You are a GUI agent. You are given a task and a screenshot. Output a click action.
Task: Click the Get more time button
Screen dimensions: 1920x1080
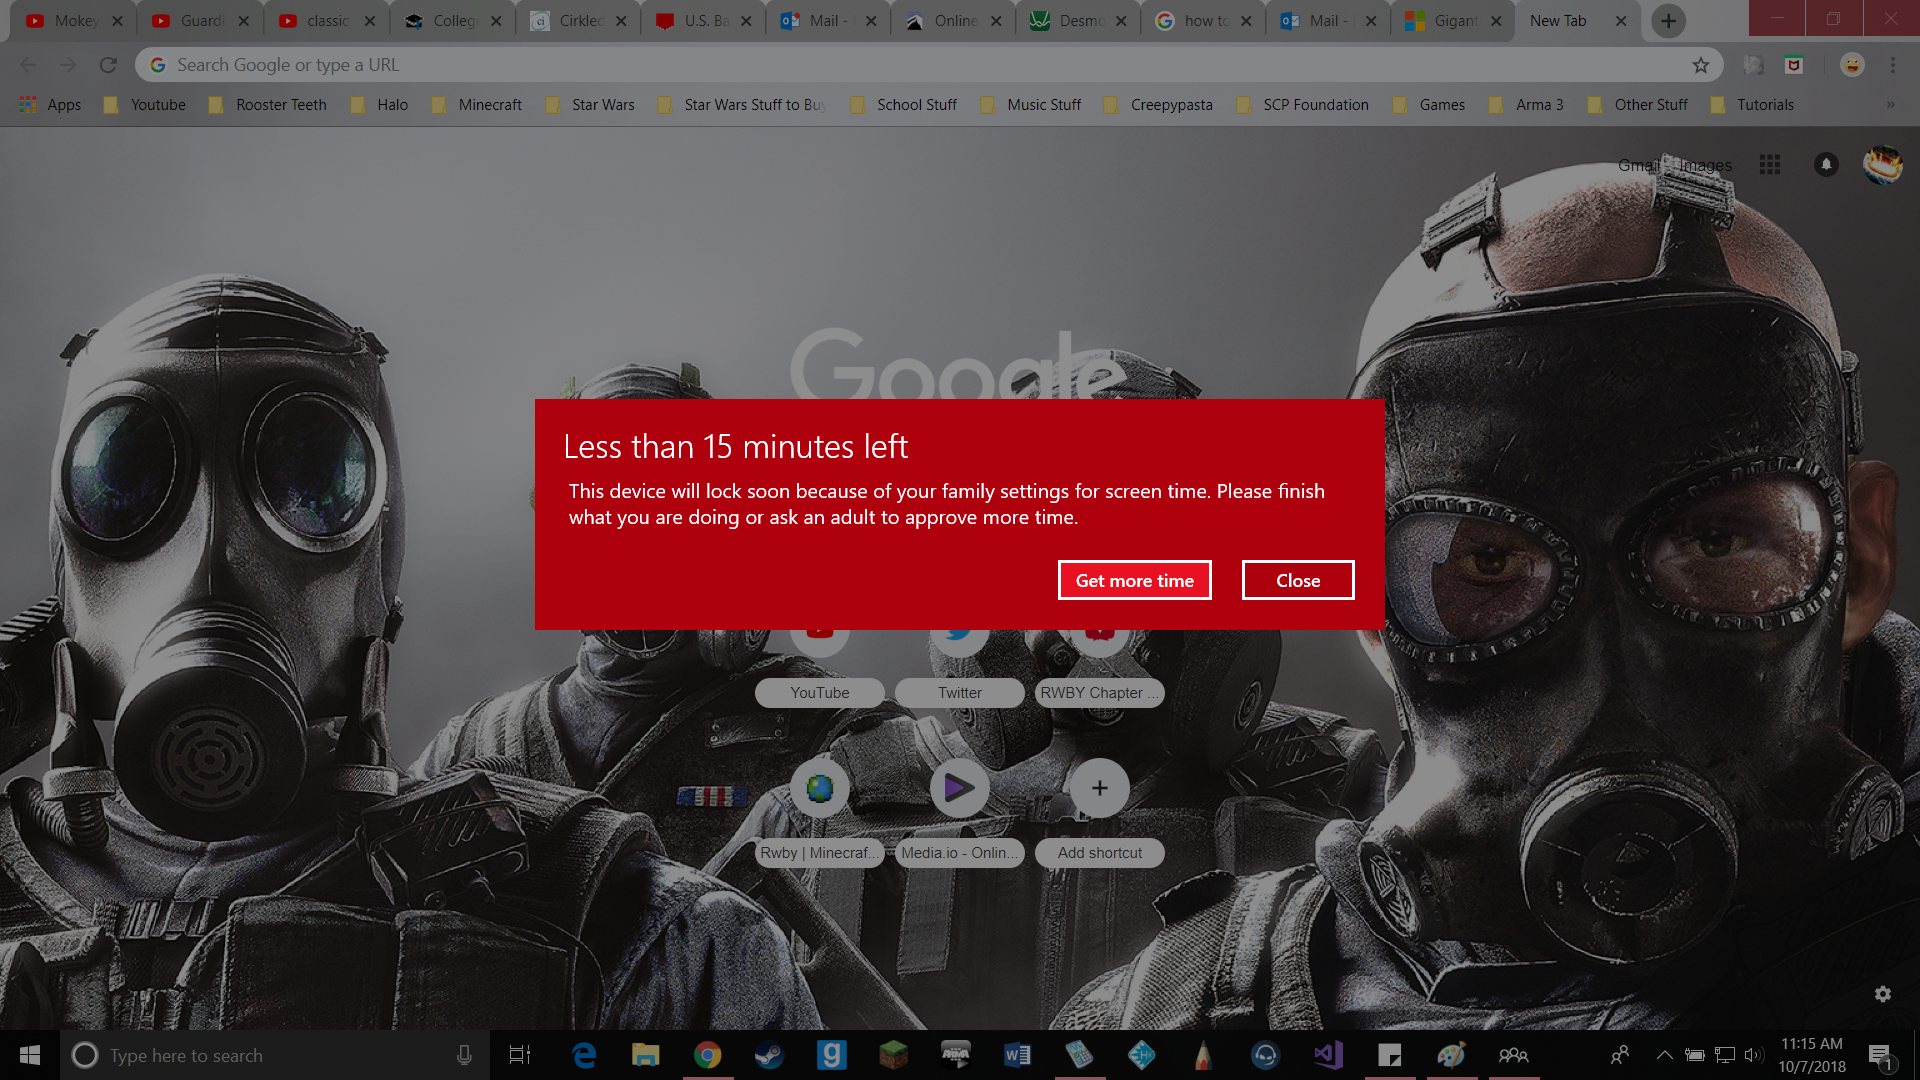1134,581
